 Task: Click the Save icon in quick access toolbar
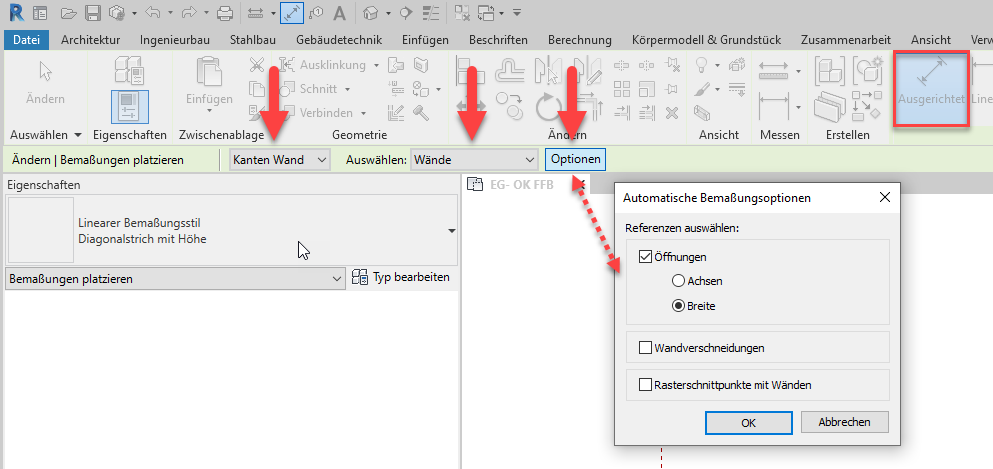tap(92, 13)
